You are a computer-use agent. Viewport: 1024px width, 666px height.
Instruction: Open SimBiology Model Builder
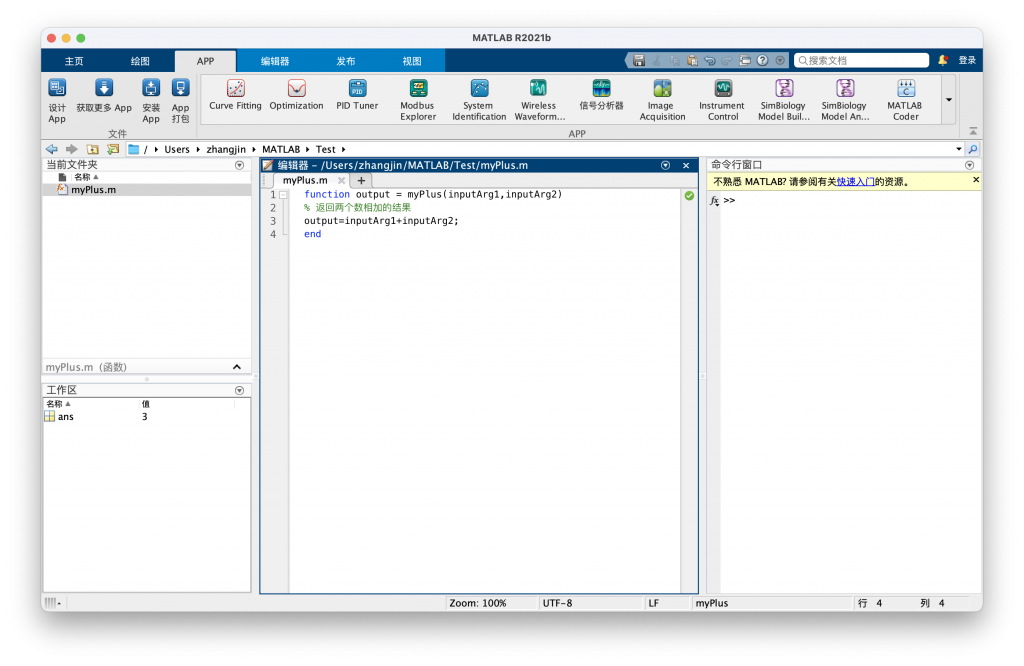[x=784, y=101]
